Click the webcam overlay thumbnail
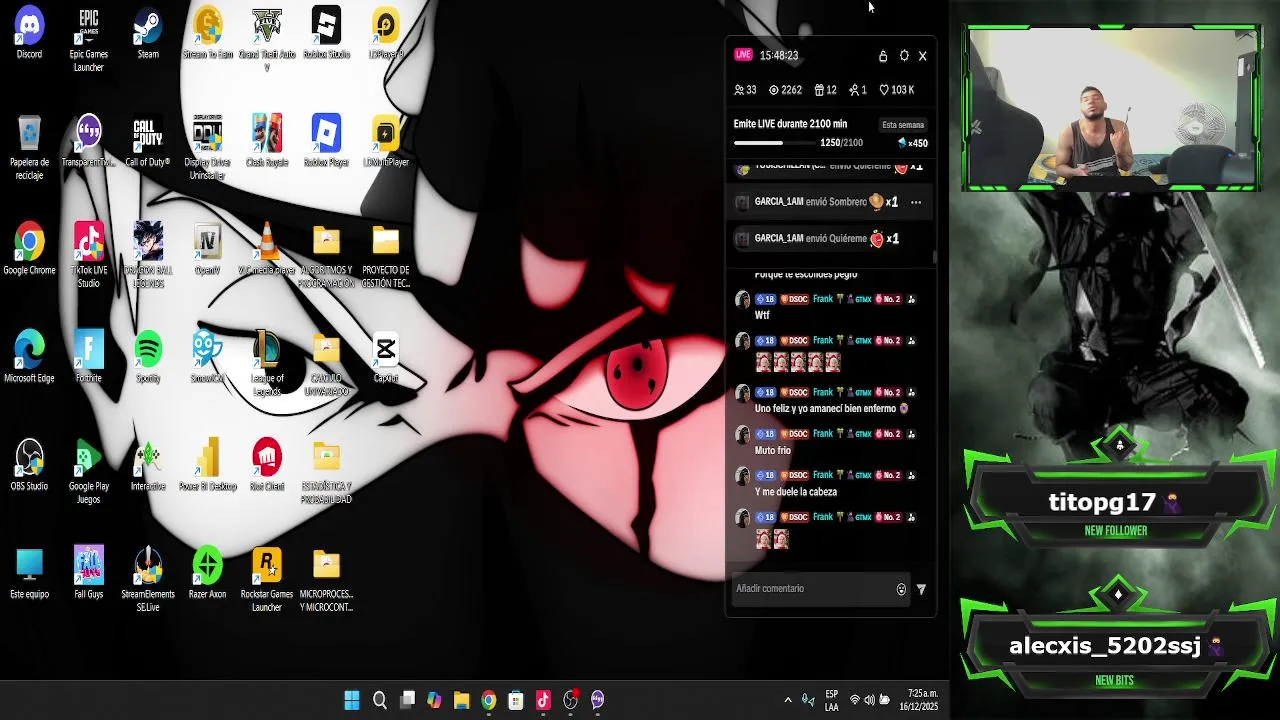Viewport: 1280px width, 720px height. click(1113, 108)
